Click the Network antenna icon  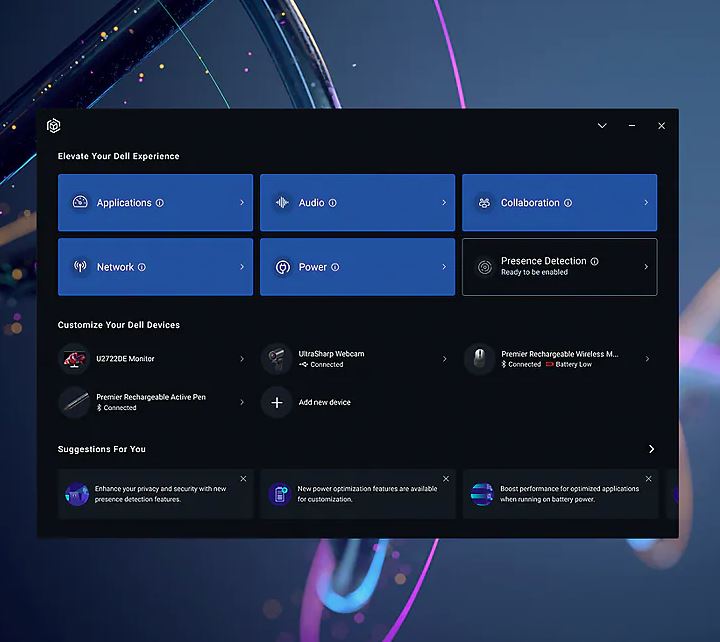[x=80, y=267]
